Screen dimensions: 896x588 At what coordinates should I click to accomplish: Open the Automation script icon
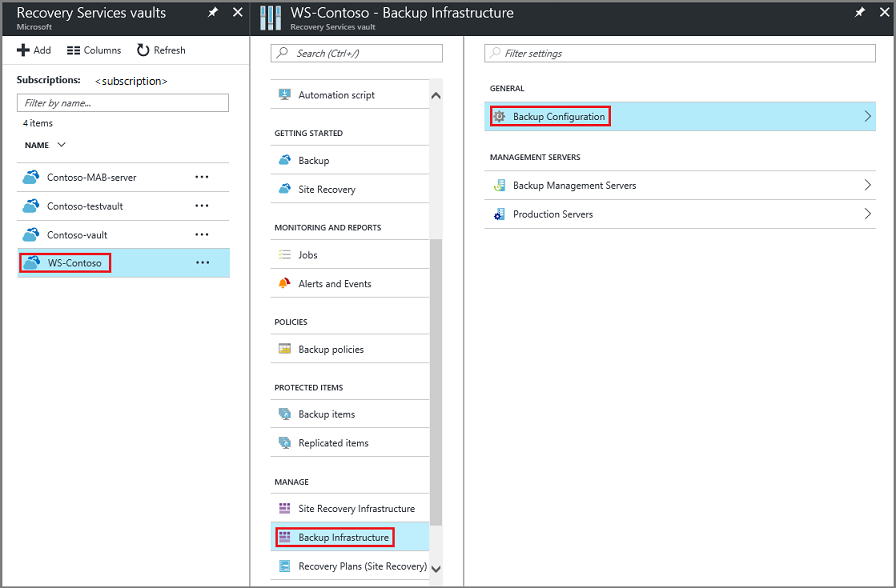point(283,94)
